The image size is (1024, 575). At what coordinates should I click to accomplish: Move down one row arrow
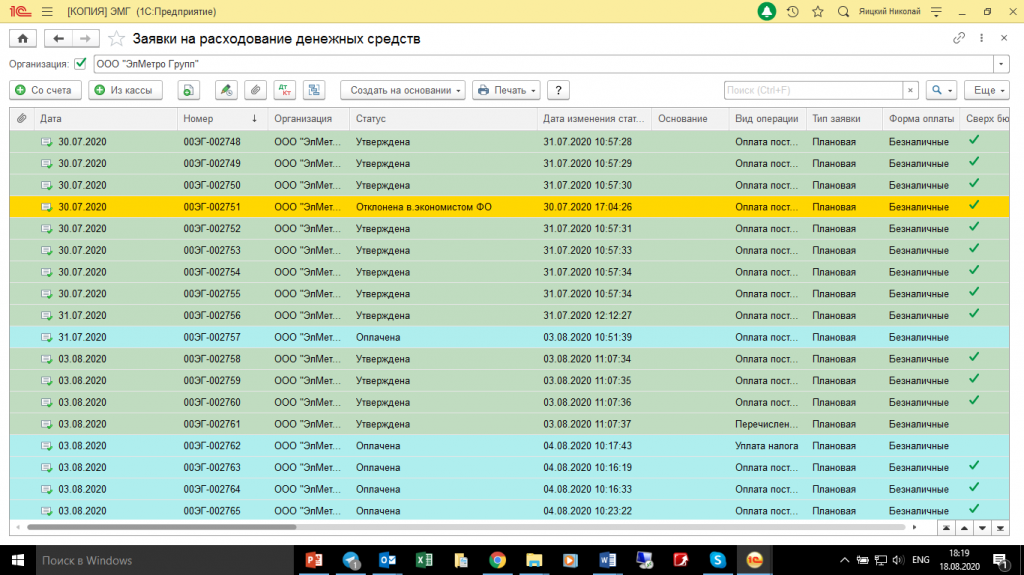(x=982, y=528)
